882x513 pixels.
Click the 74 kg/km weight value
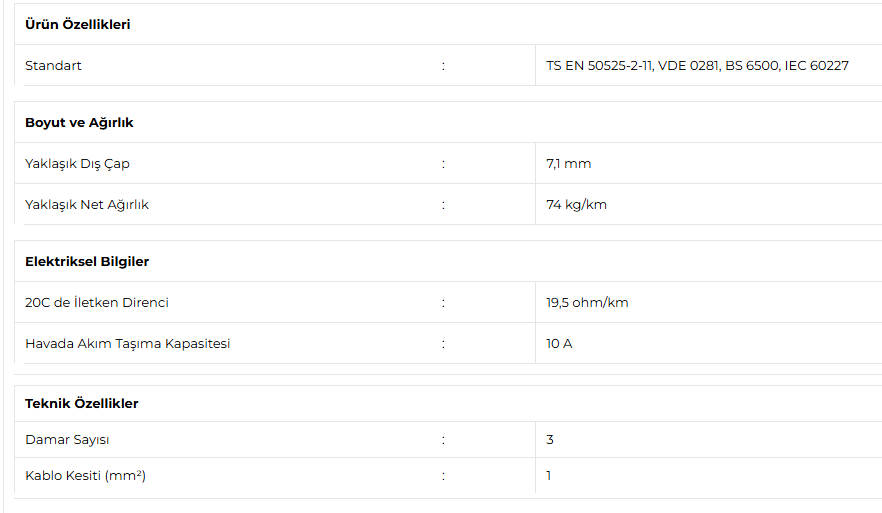point(576,205)
